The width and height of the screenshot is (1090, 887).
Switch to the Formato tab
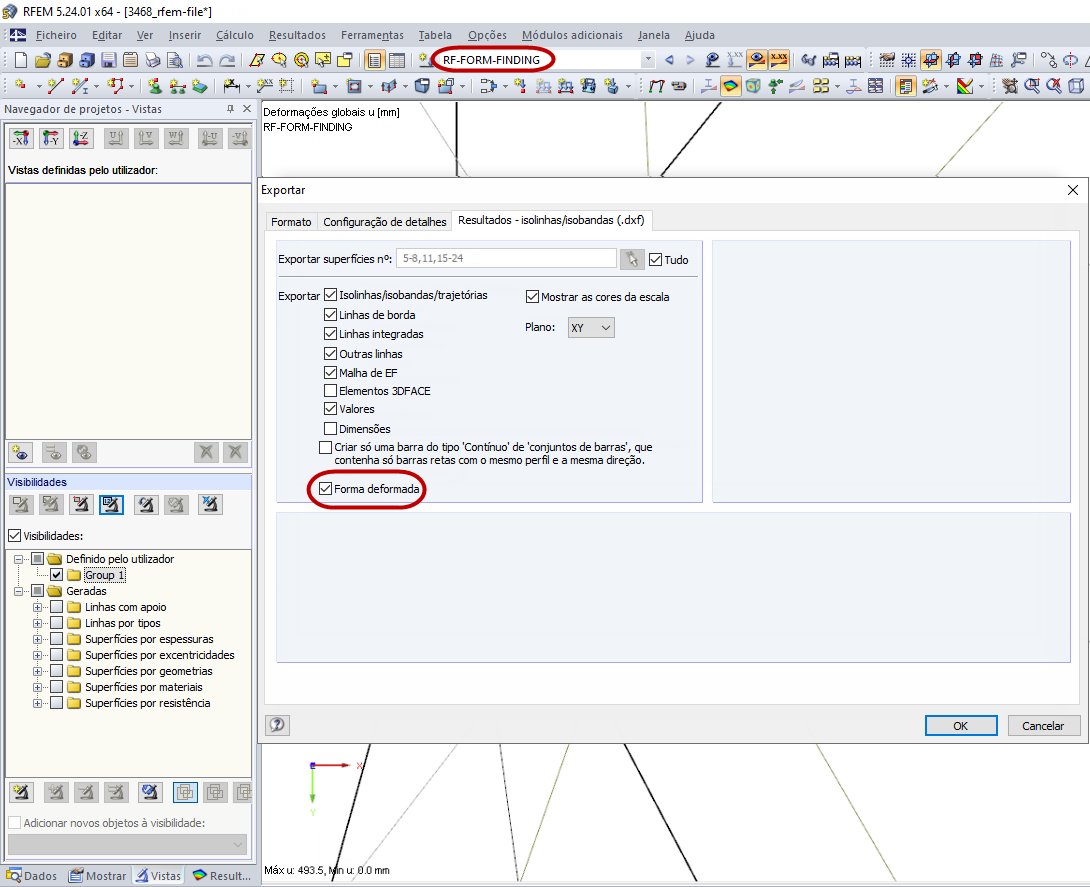point(291,222)
